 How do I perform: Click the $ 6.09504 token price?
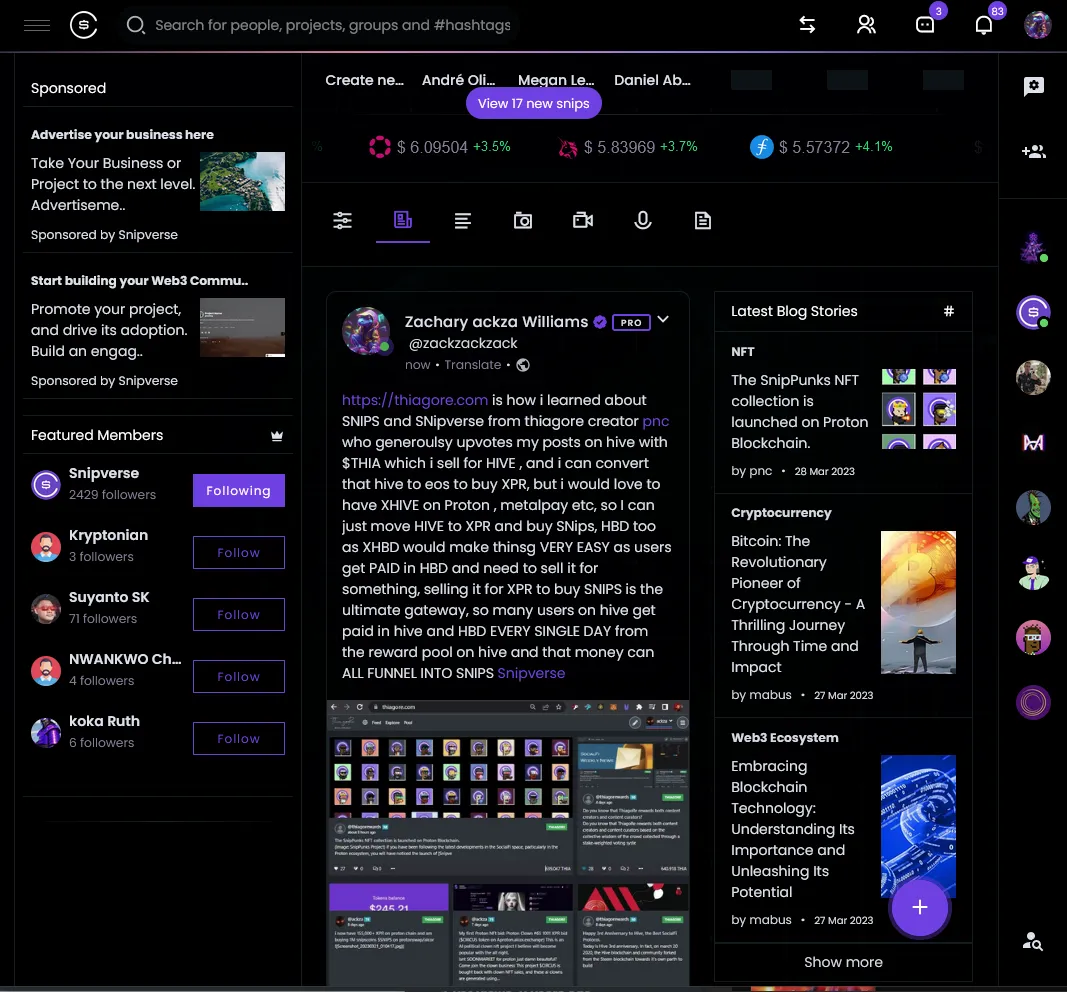[432, 147]
